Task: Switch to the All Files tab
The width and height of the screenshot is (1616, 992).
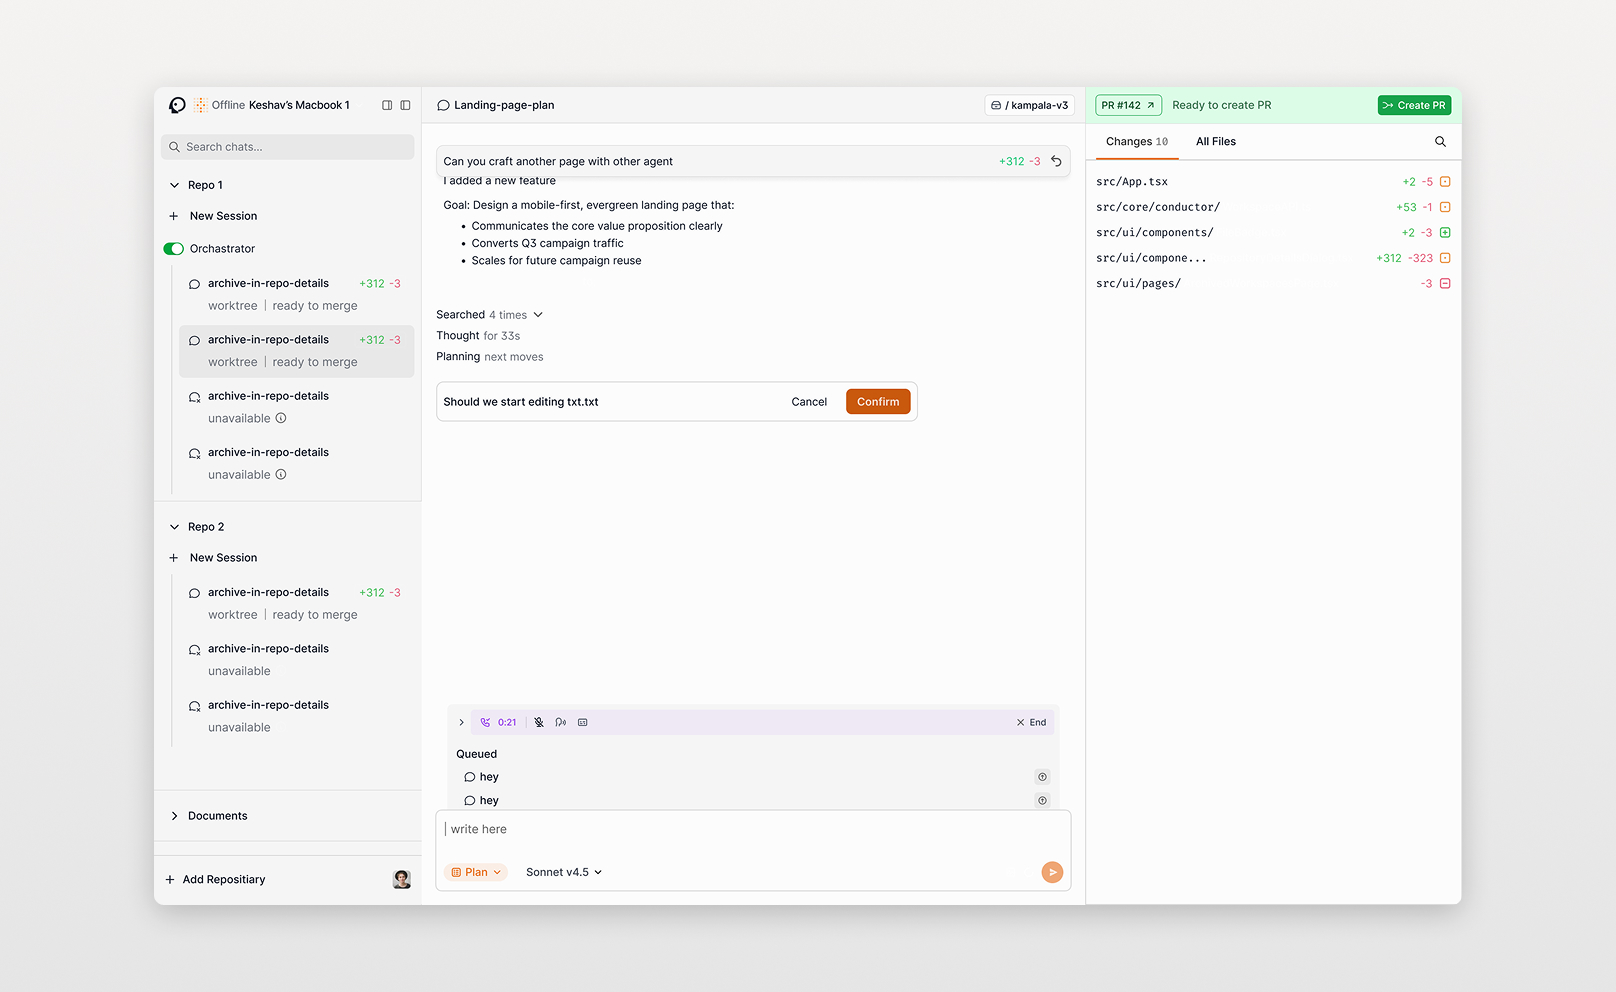Action: (x=1216, y=142)
